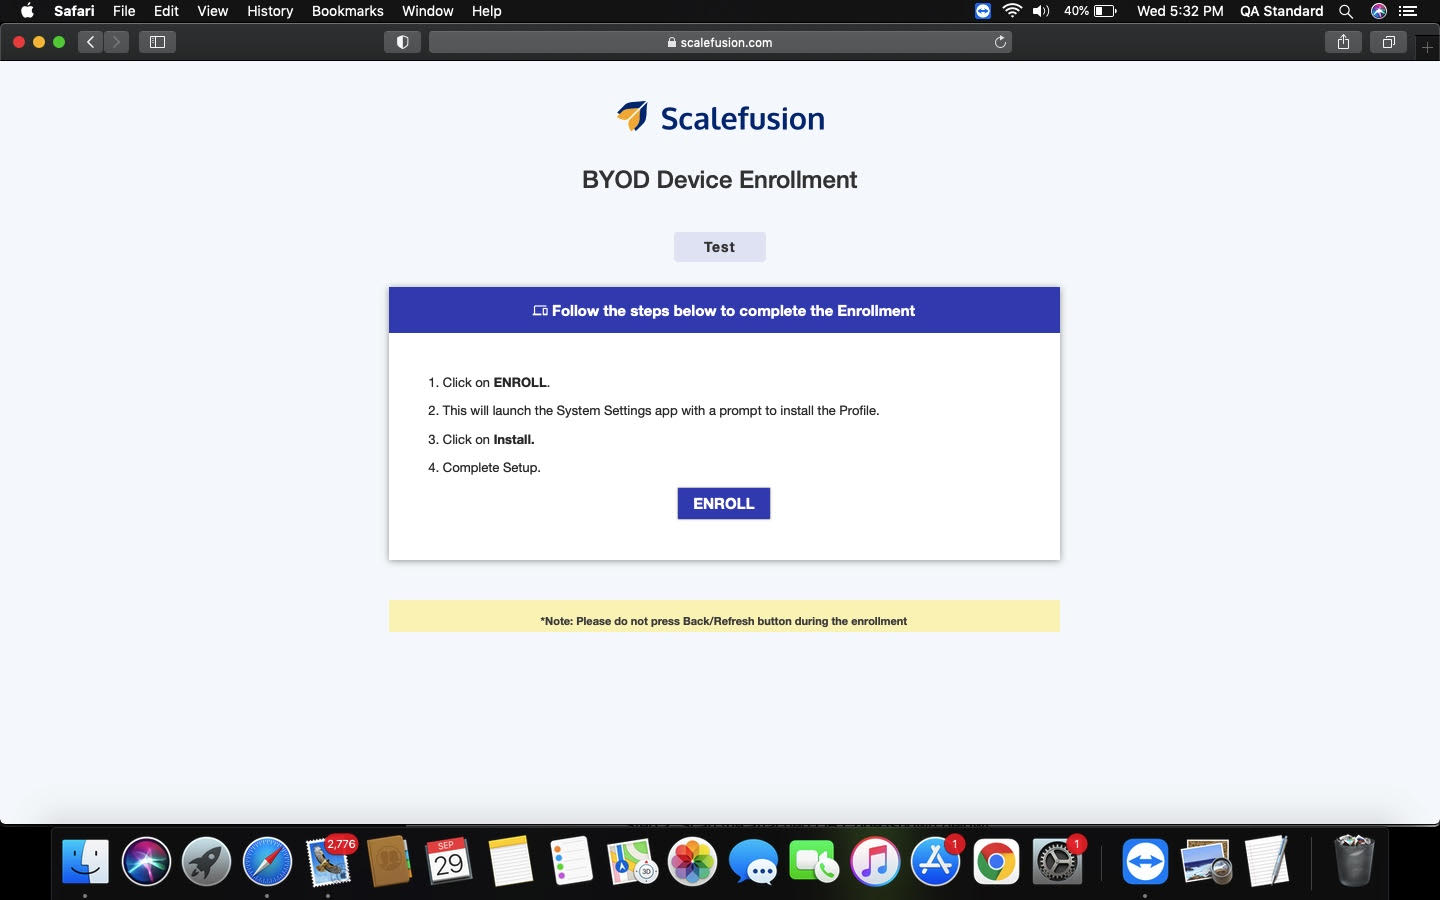This screenshot has width=1440, height=900.
Task: Open Music (iTunes) in the Dock
Action: click(x=875, y=862)
